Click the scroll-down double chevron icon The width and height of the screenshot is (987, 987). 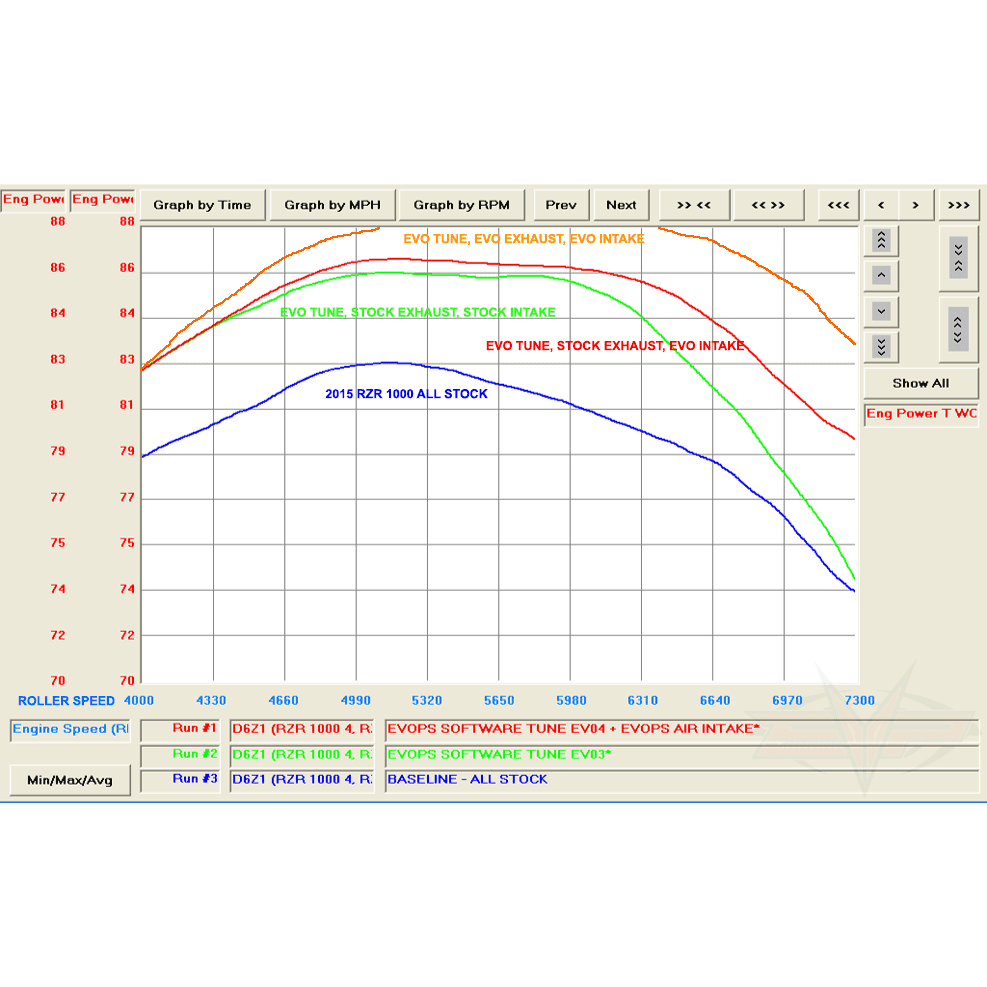[881, 347]
